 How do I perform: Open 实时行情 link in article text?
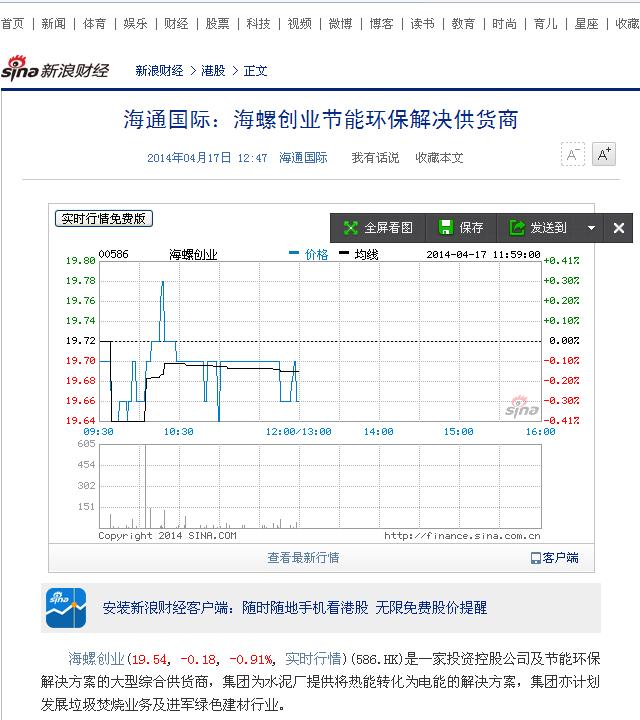click(x=313, y=659)
